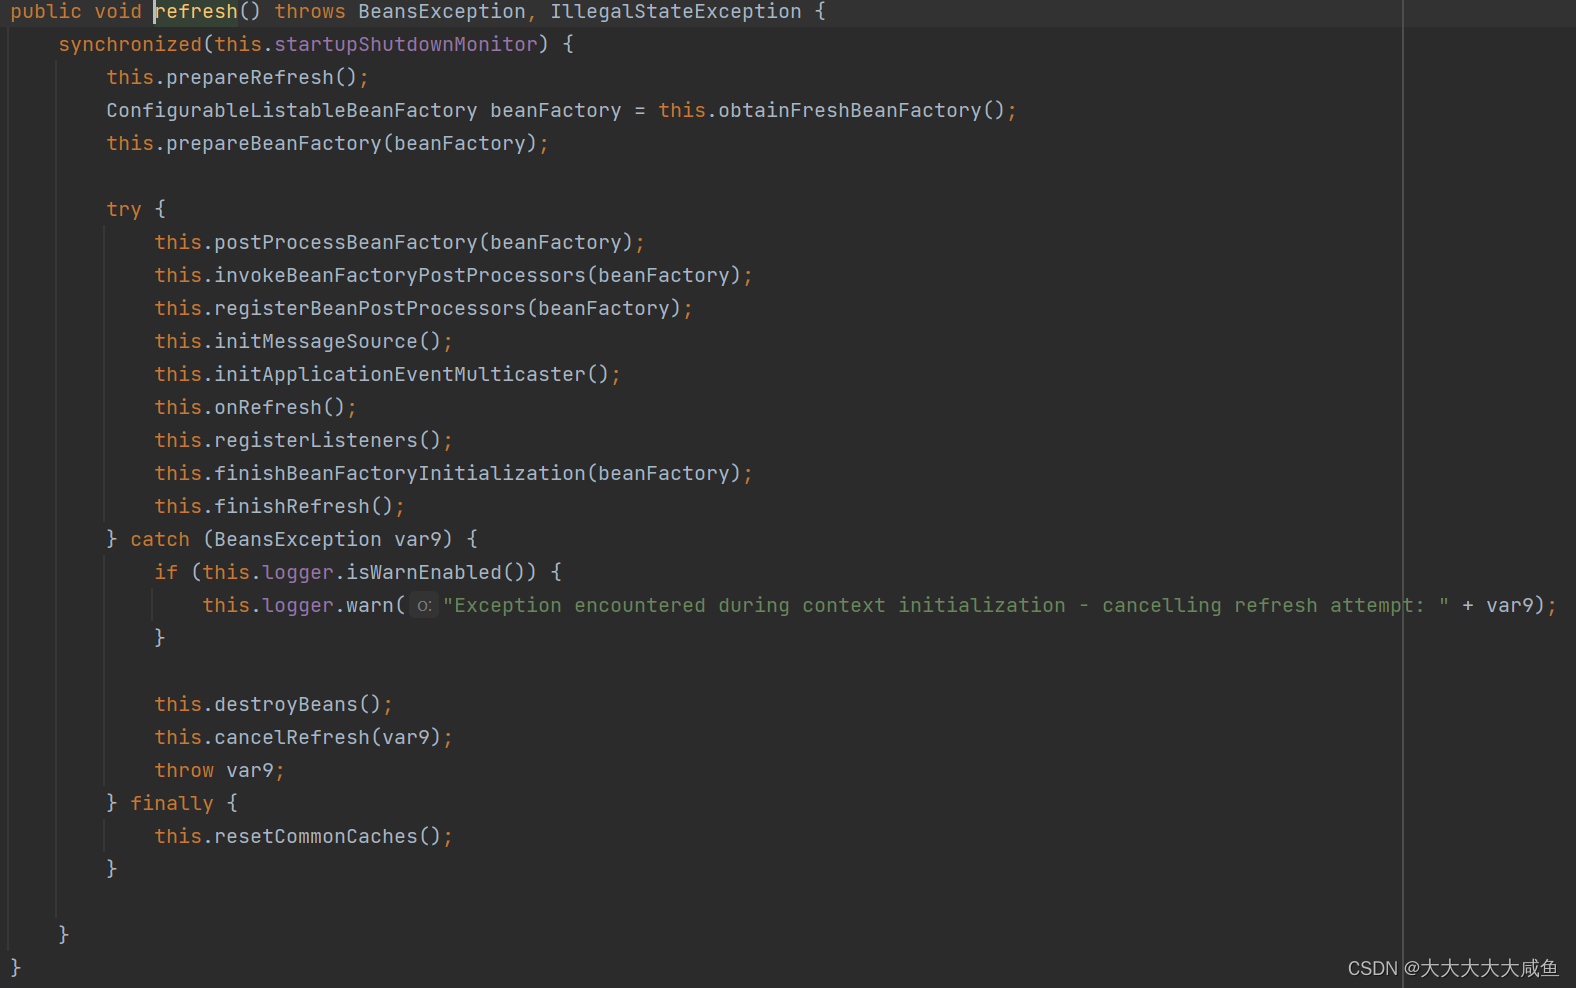Click the initApplicationEventMulticaster() call
Image resolution: width=1576 pixels, height=988 pixels.
pyautogui.click(x=412, y=375)
